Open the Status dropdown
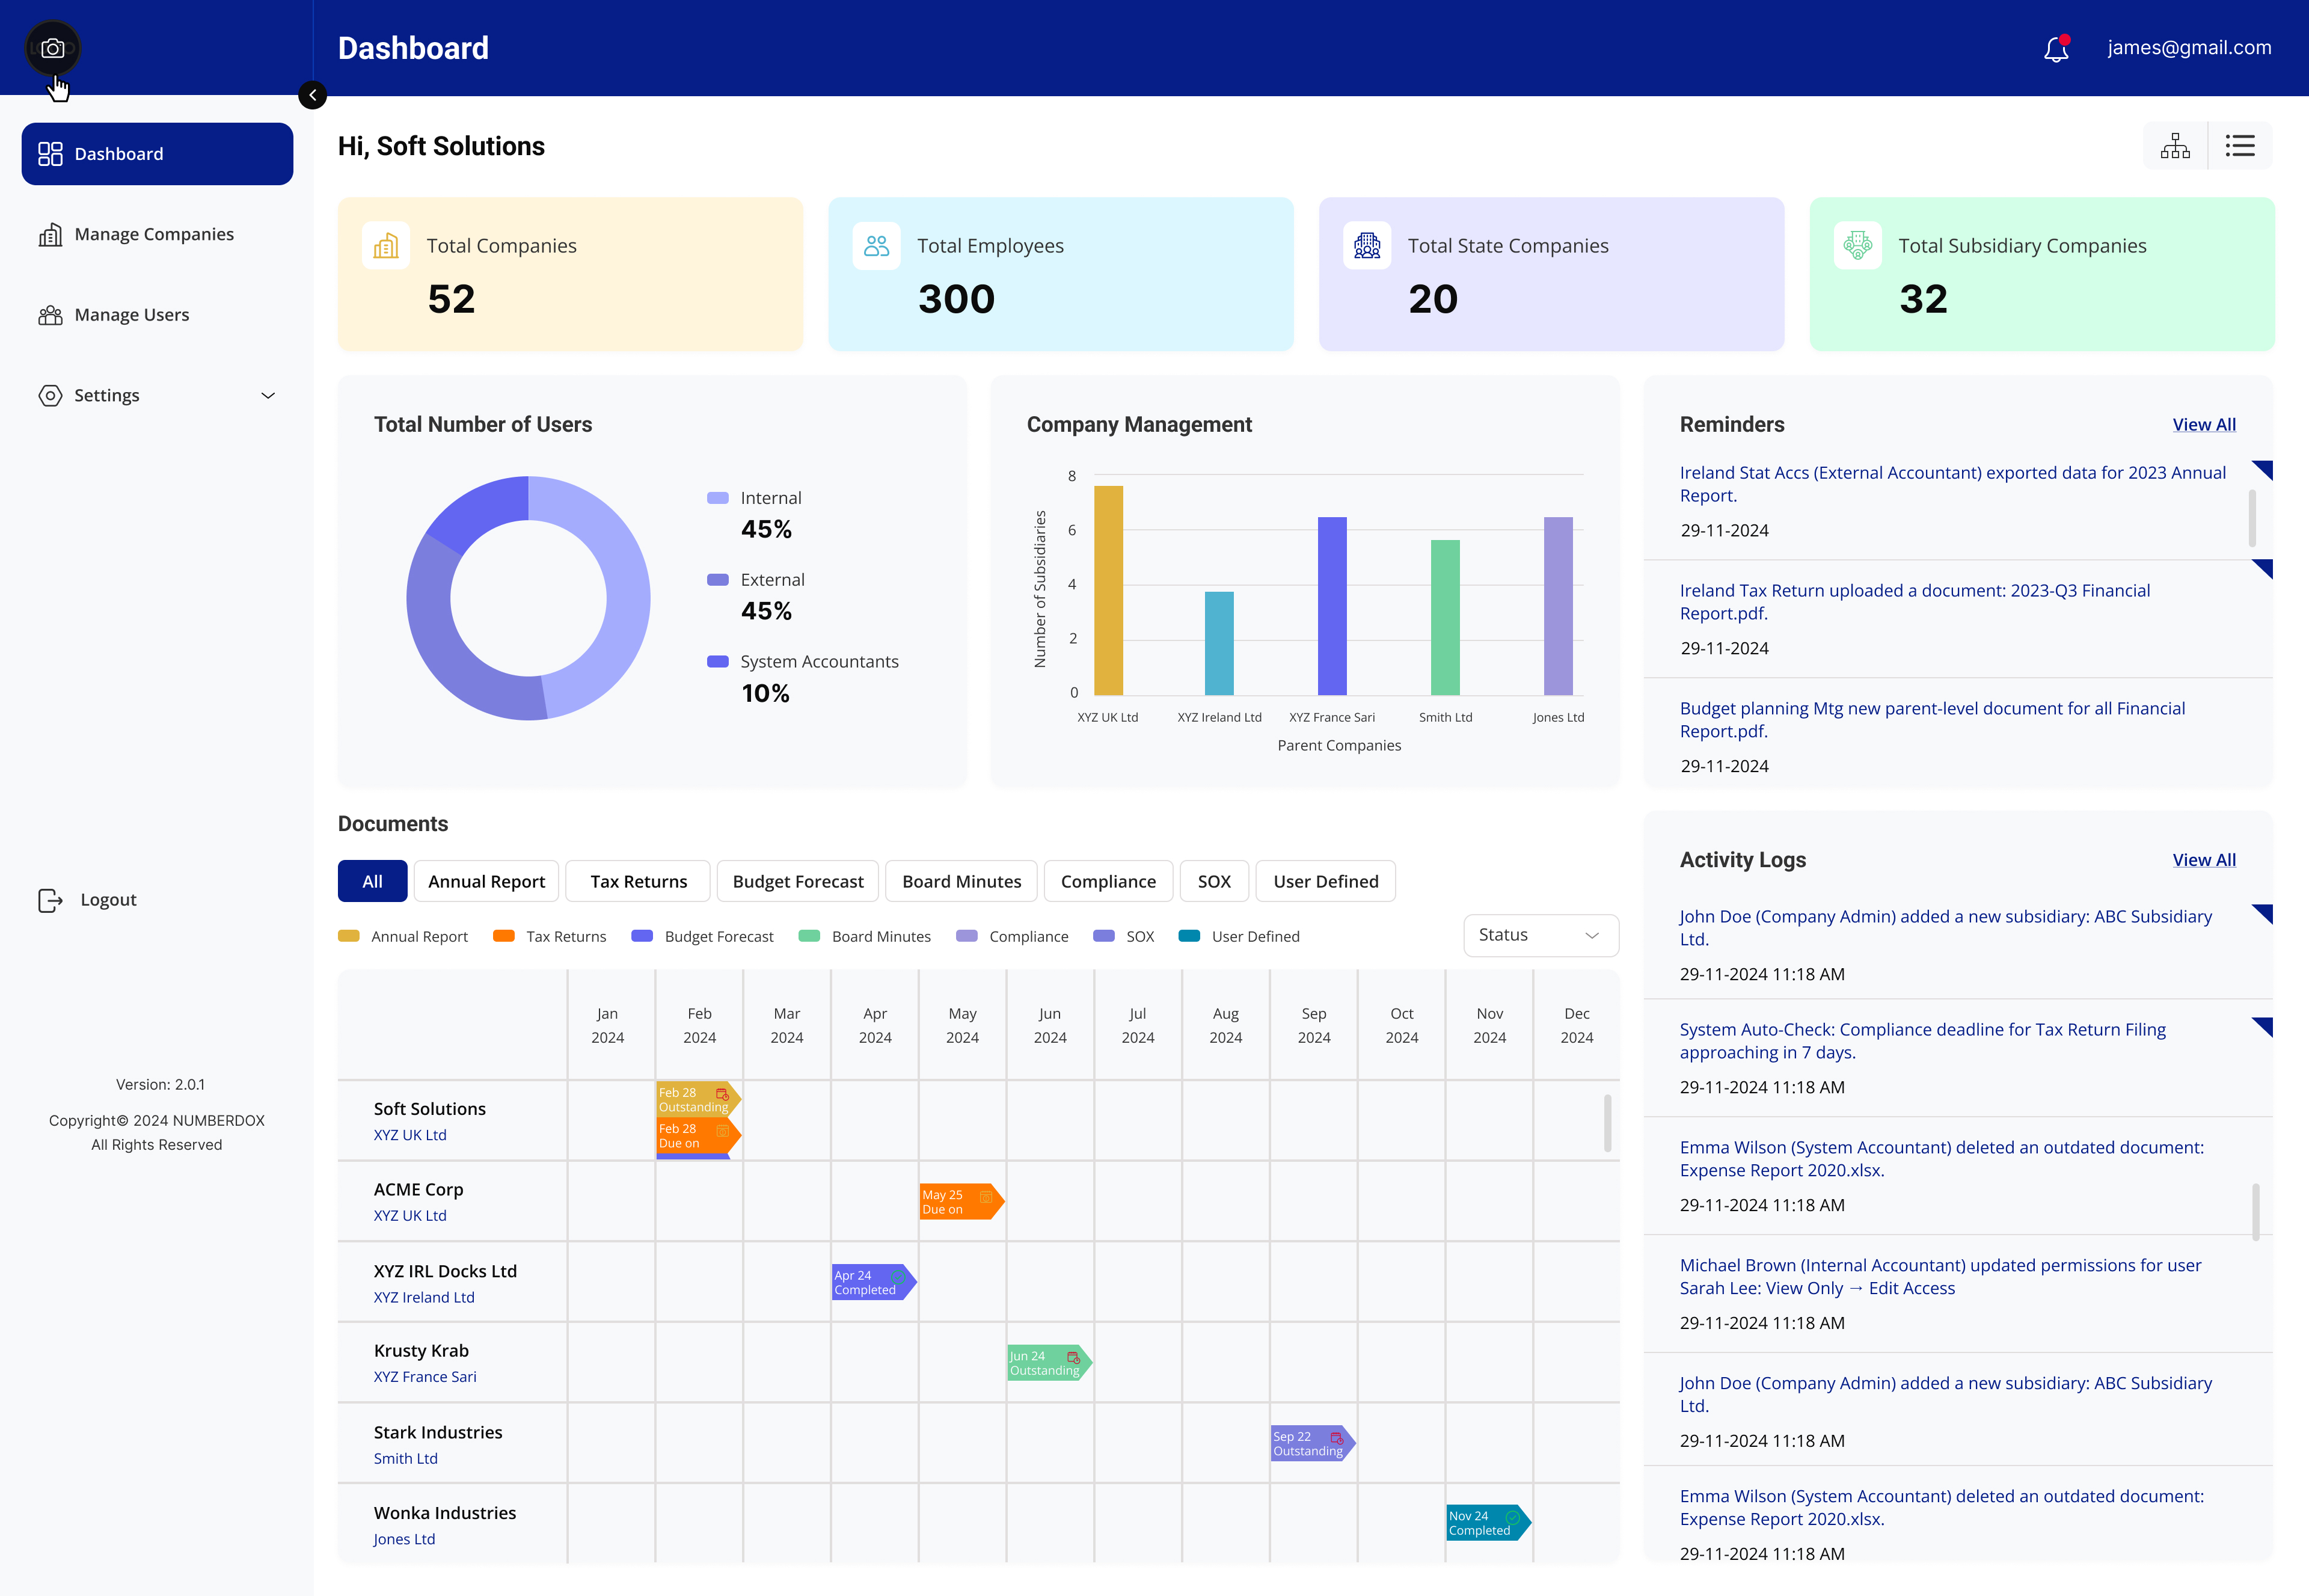 point(1540,935)
